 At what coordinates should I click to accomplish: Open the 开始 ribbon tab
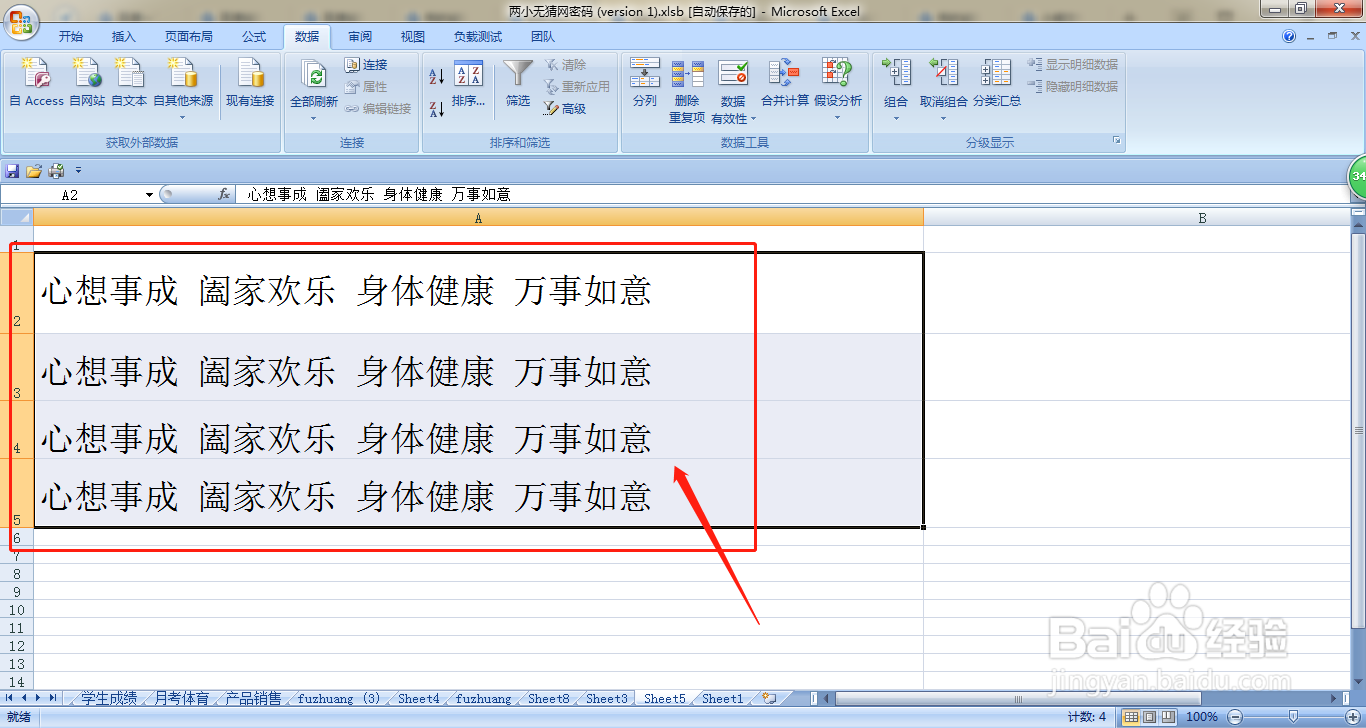point(70,37)
